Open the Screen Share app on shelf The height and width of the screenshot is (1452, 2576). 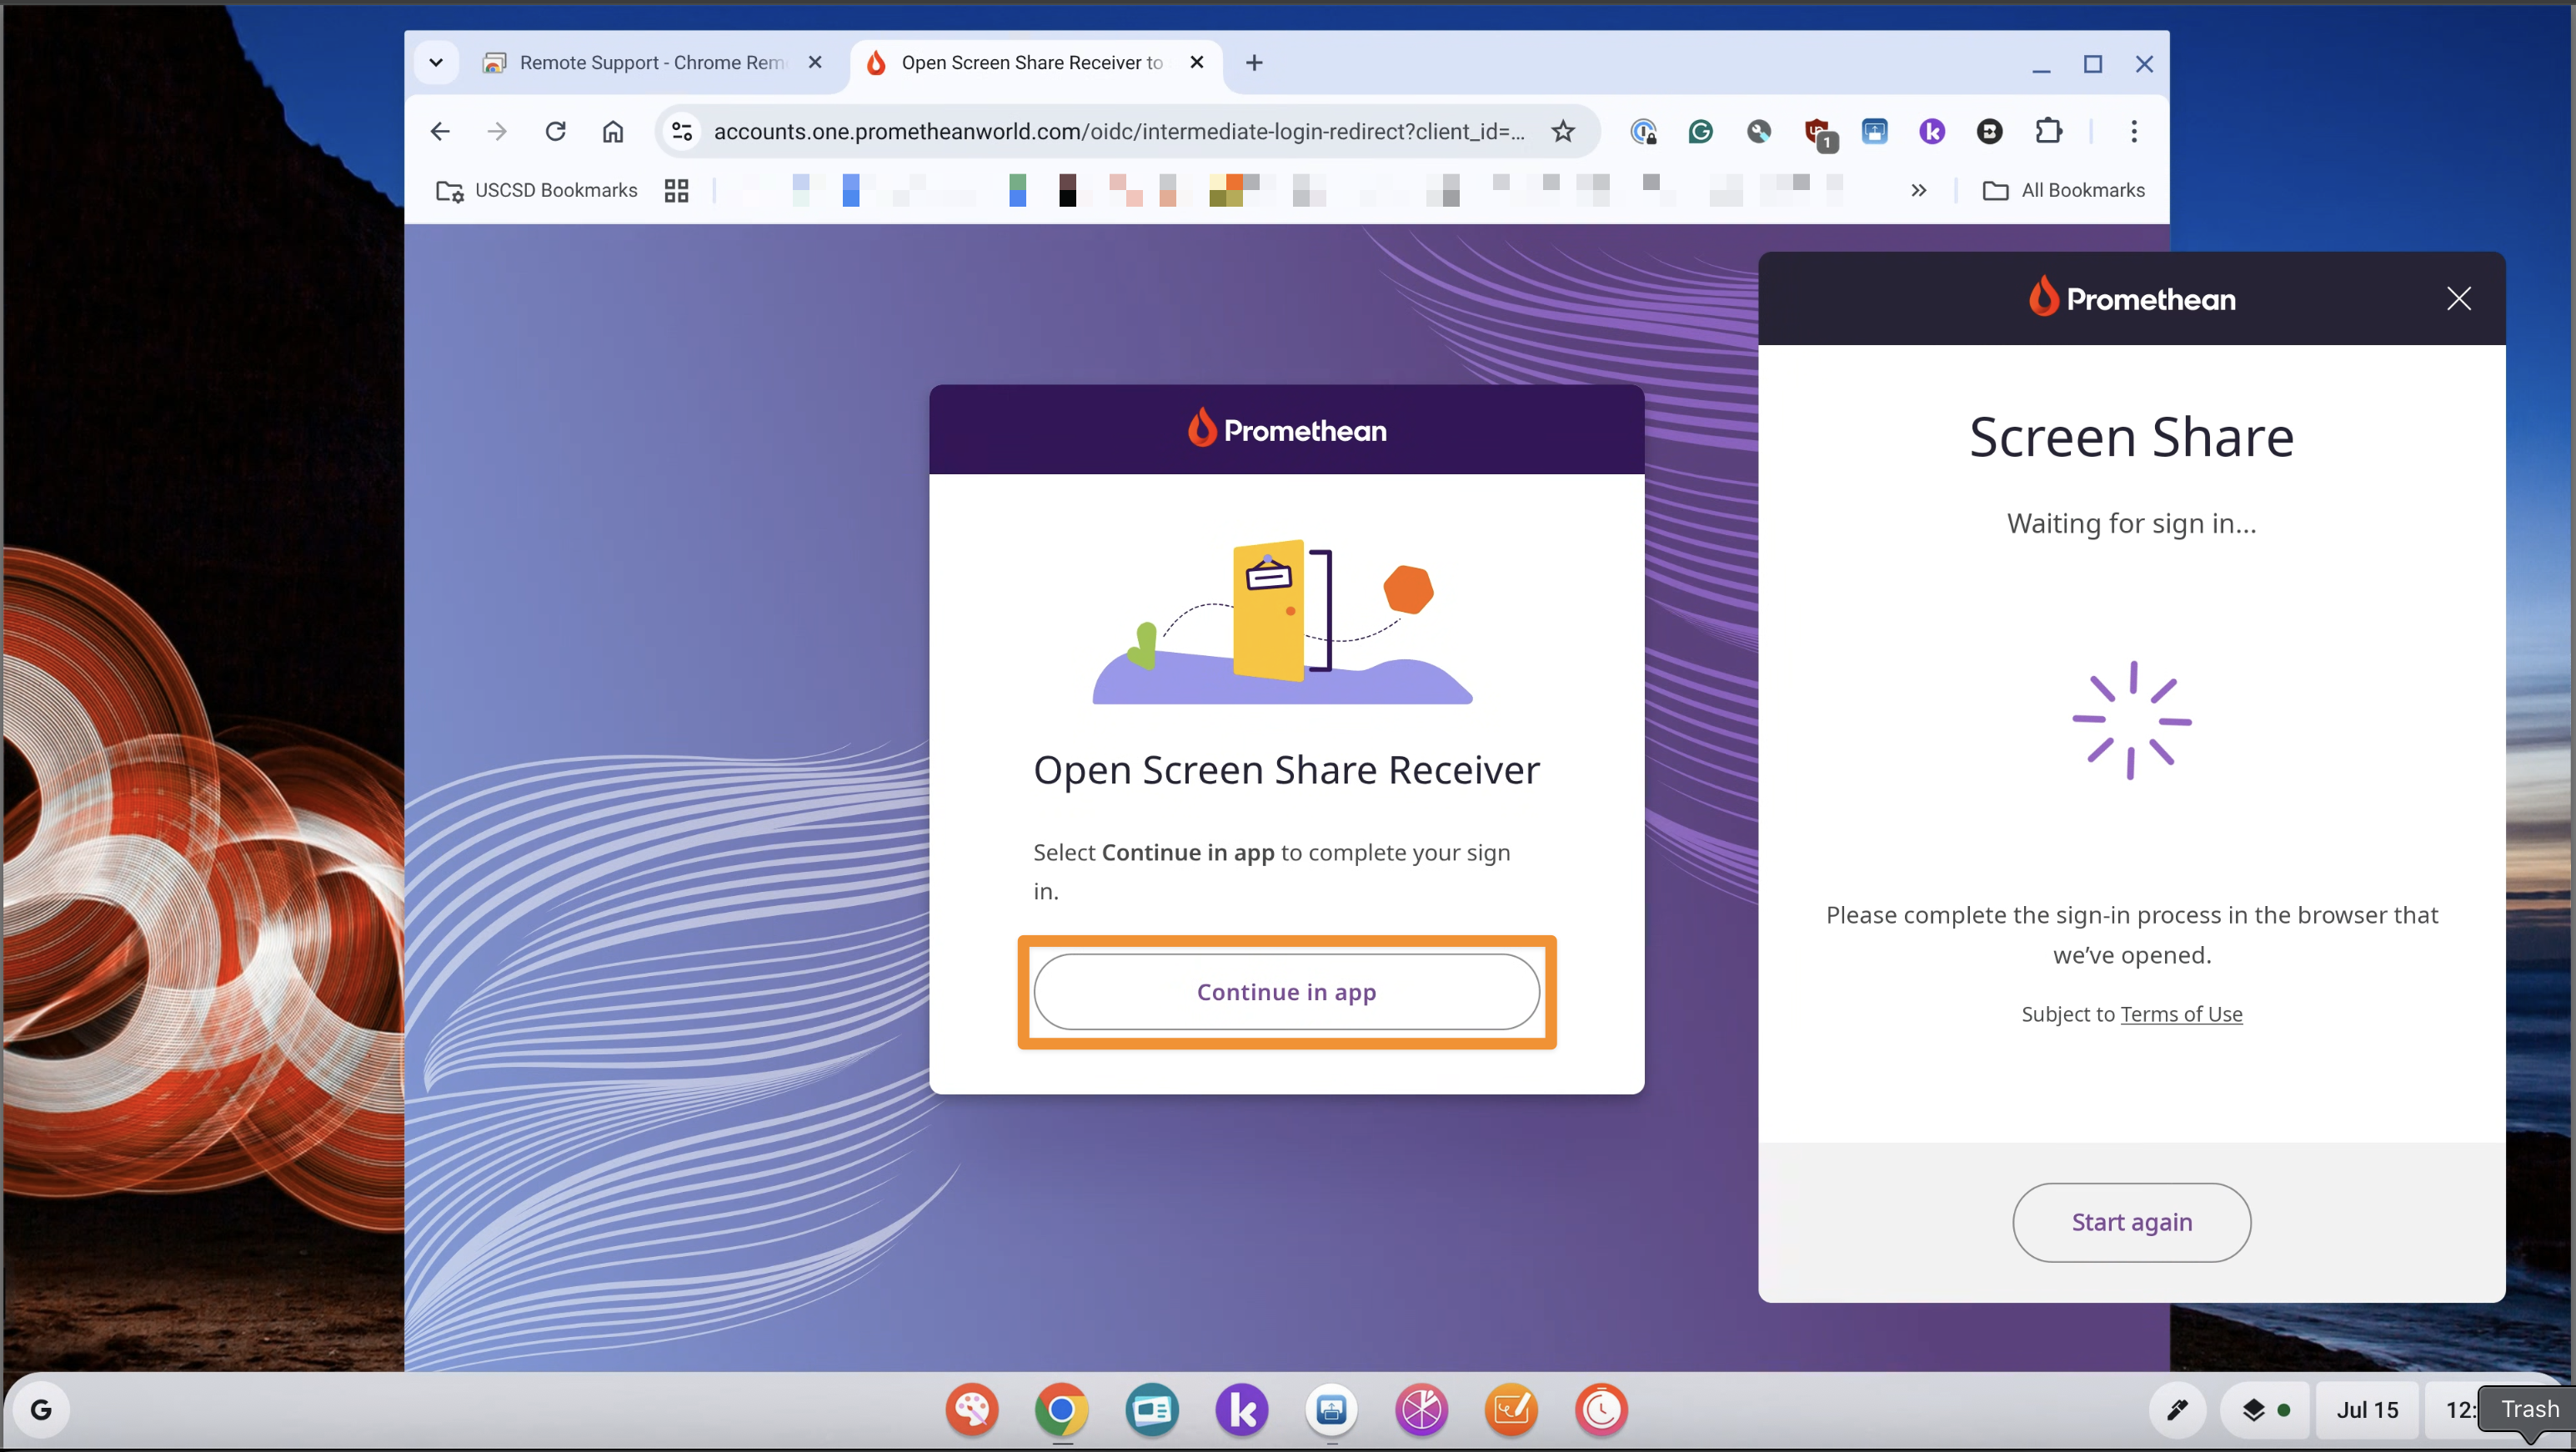coord(1331,1409)
